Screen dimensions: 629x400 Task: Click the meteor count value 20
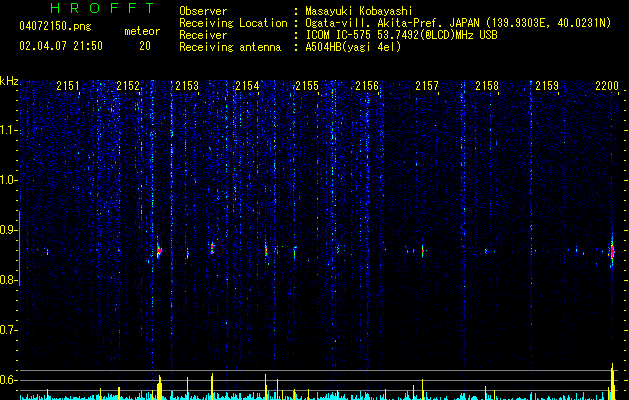[x=145, y=46]
